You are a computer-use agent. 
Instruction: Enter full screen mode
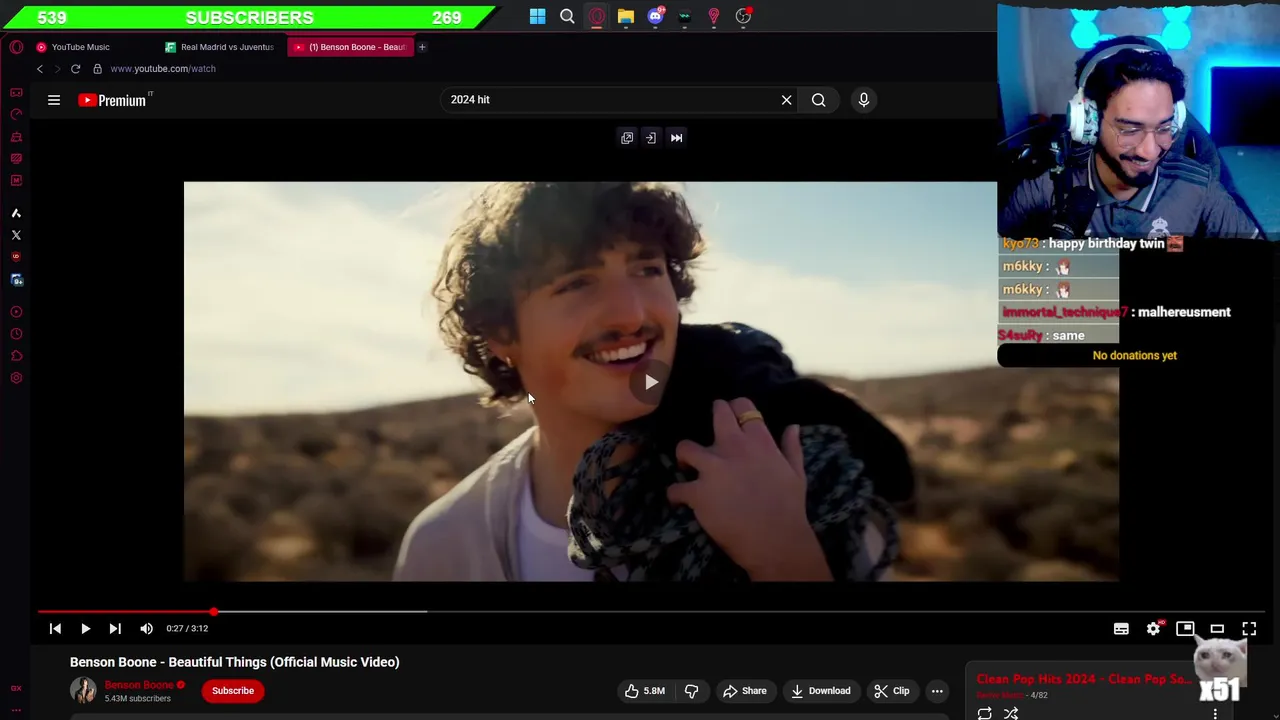(x=1249, y=629)
